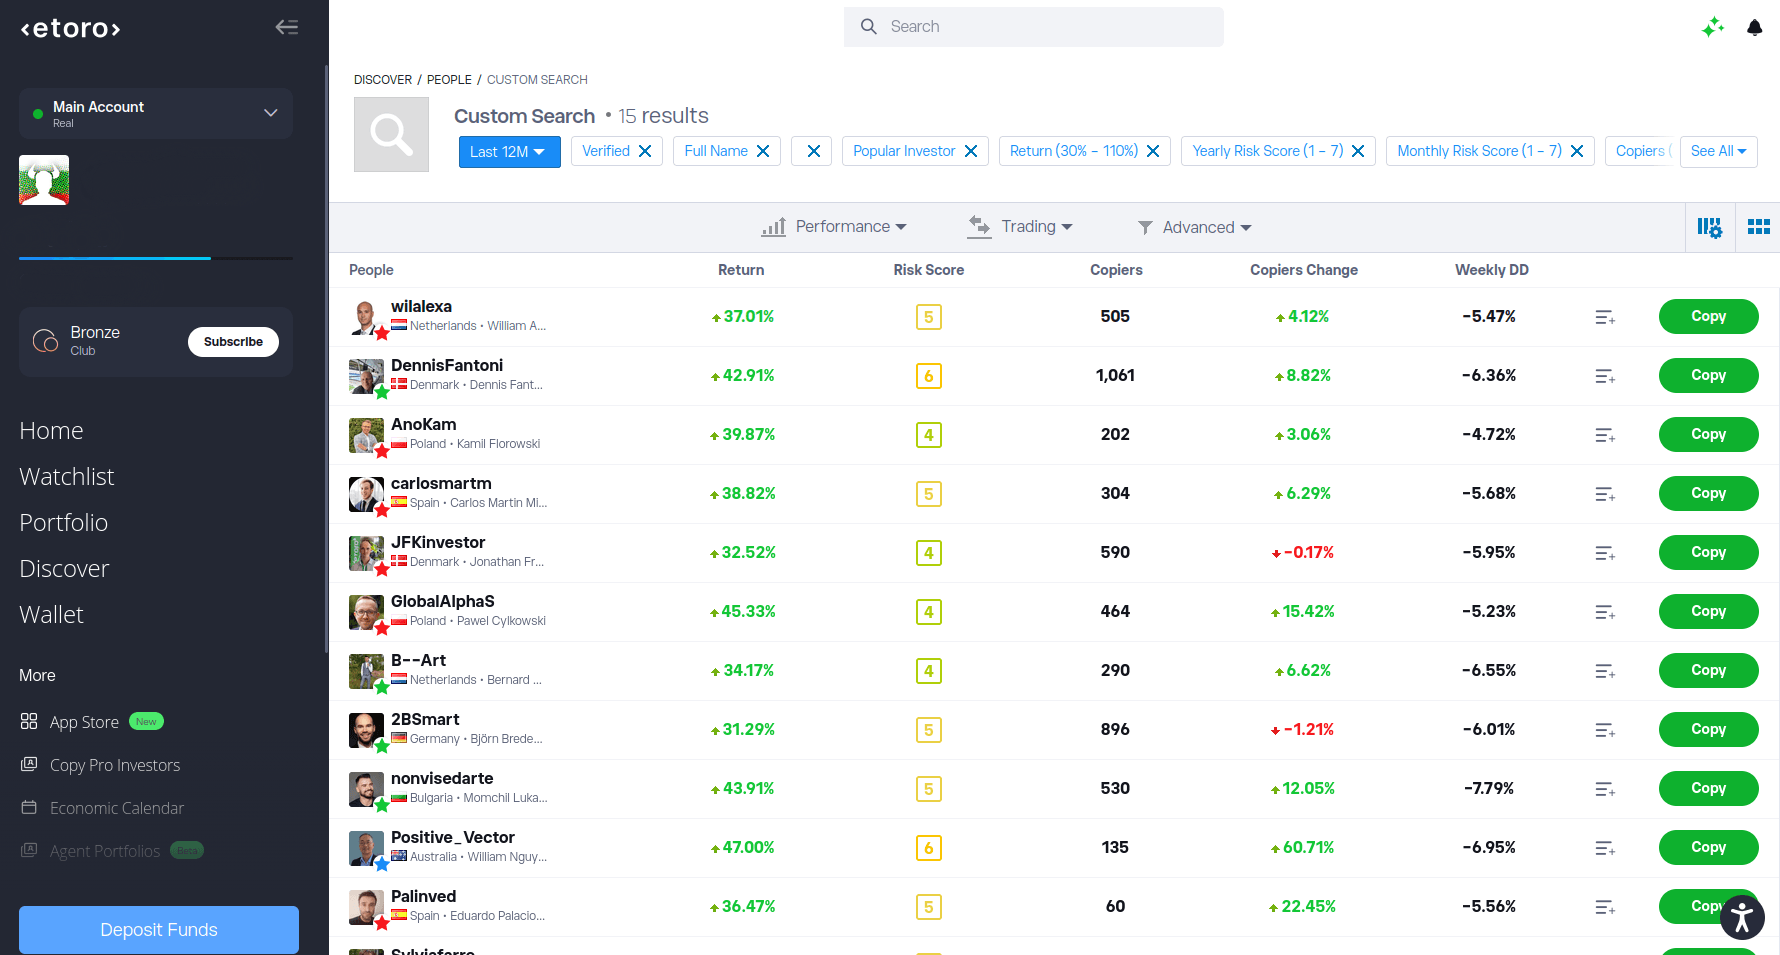
Task: Sort by the Copiers column header
Action: pos(1116,270)
